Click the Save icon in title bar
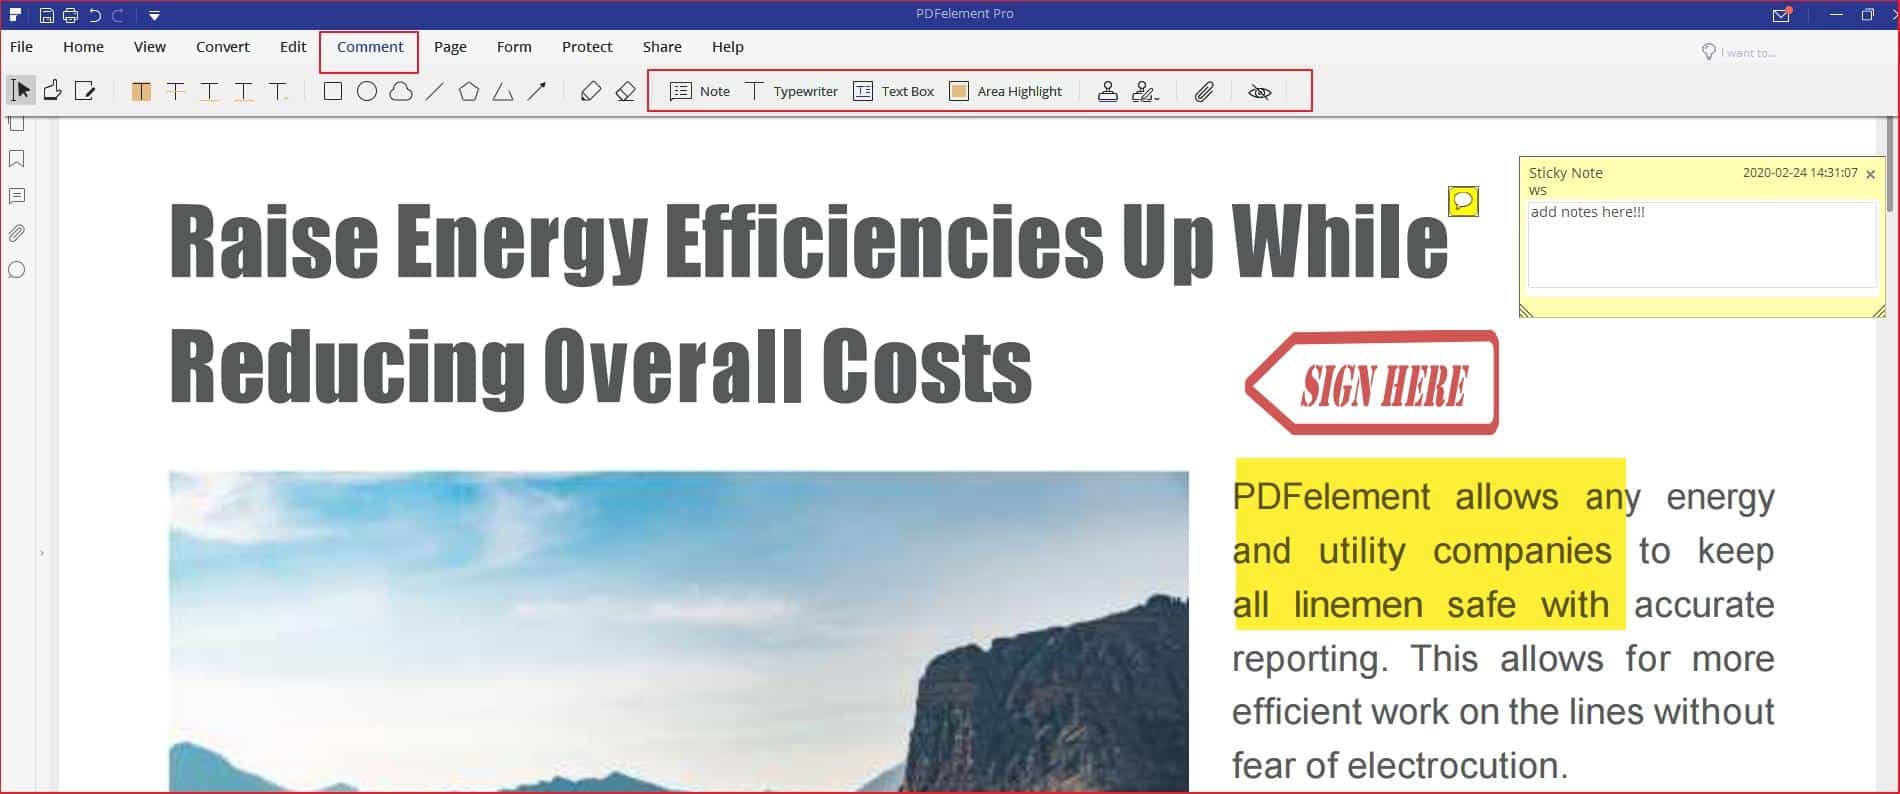 pyautogui.click(x=46, y=15)
